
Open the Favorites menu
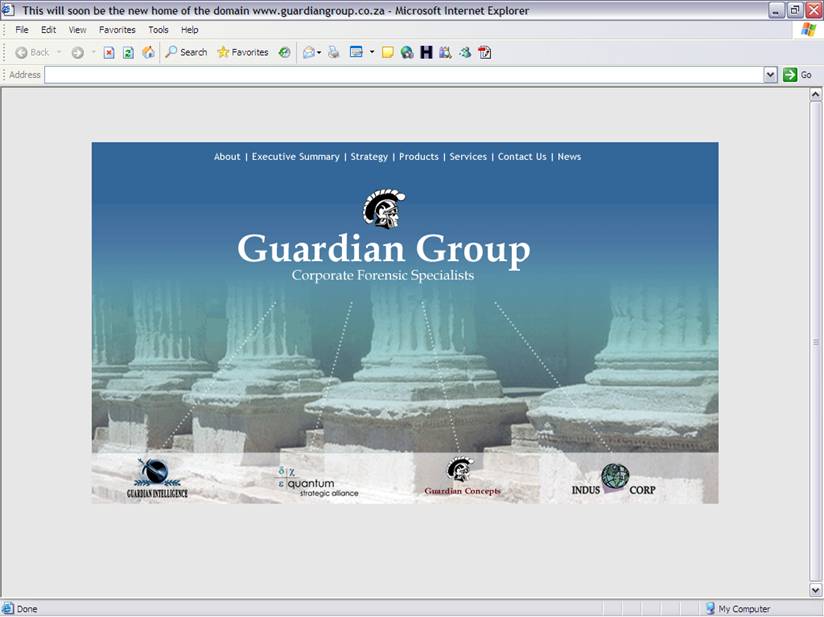click(117, 30)
